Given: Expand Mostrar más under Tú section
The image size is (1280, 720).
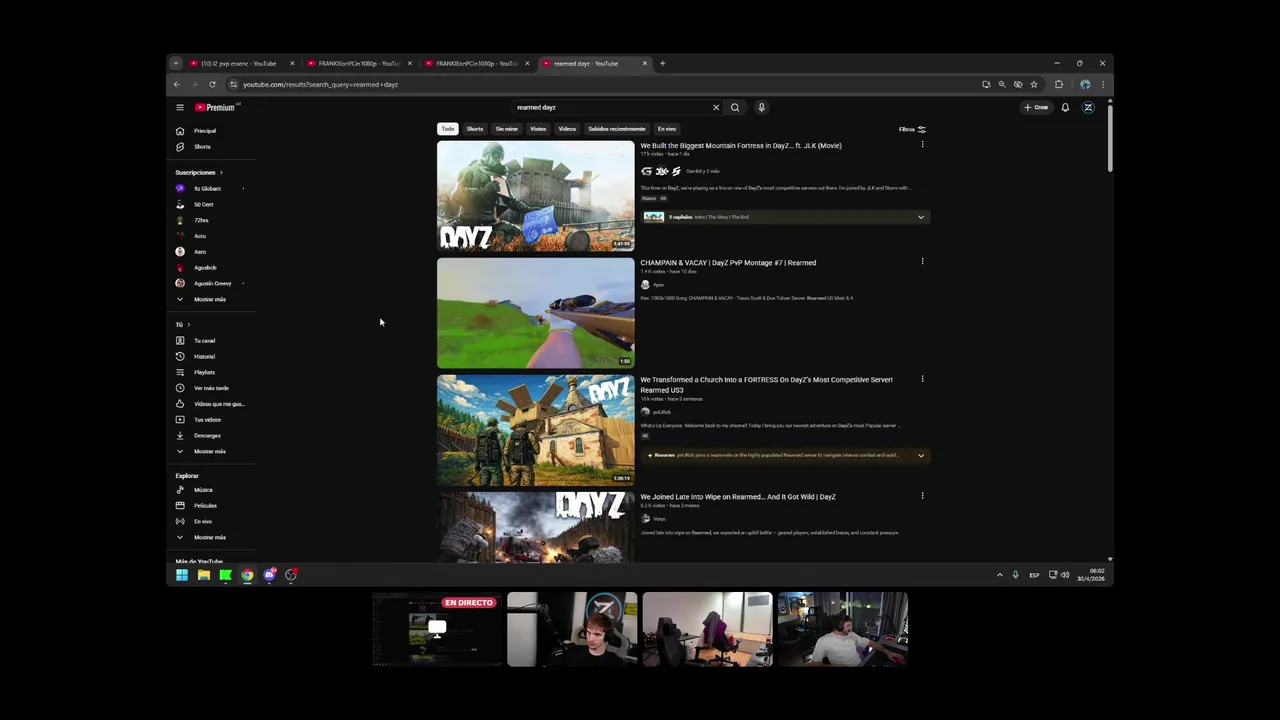Looking at the screenshot, I should [210, 451].
